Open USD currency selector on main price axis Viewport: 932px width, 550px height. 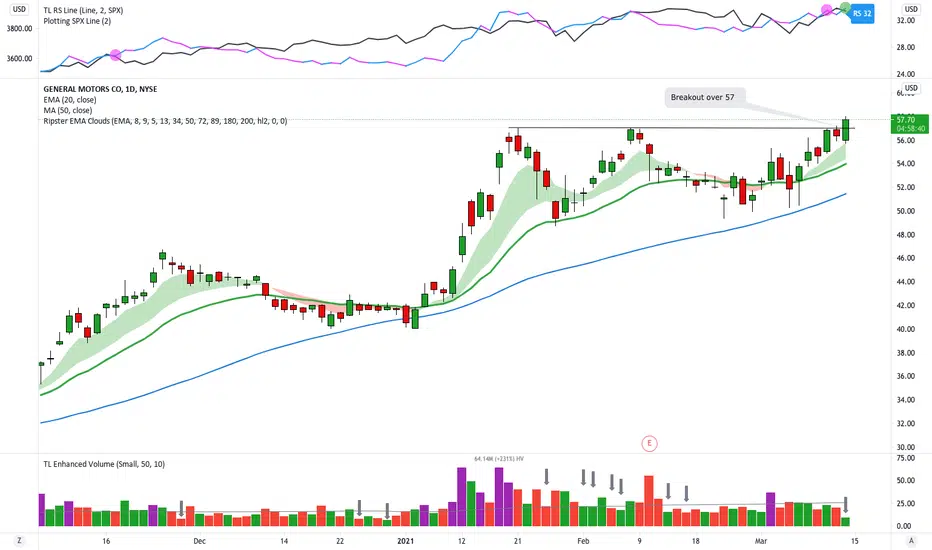911,88
